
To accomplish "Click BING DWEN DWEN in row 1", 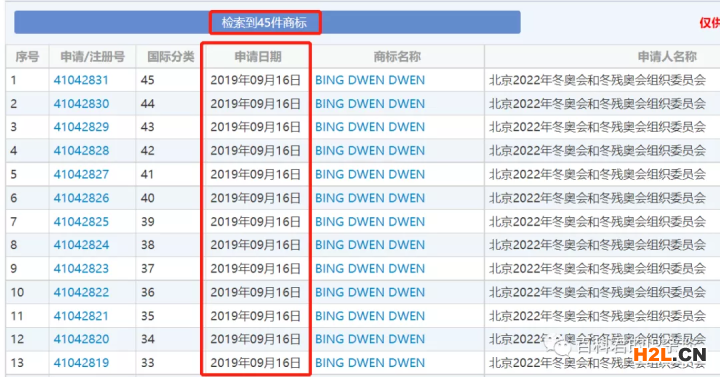I will click(370, 80).
